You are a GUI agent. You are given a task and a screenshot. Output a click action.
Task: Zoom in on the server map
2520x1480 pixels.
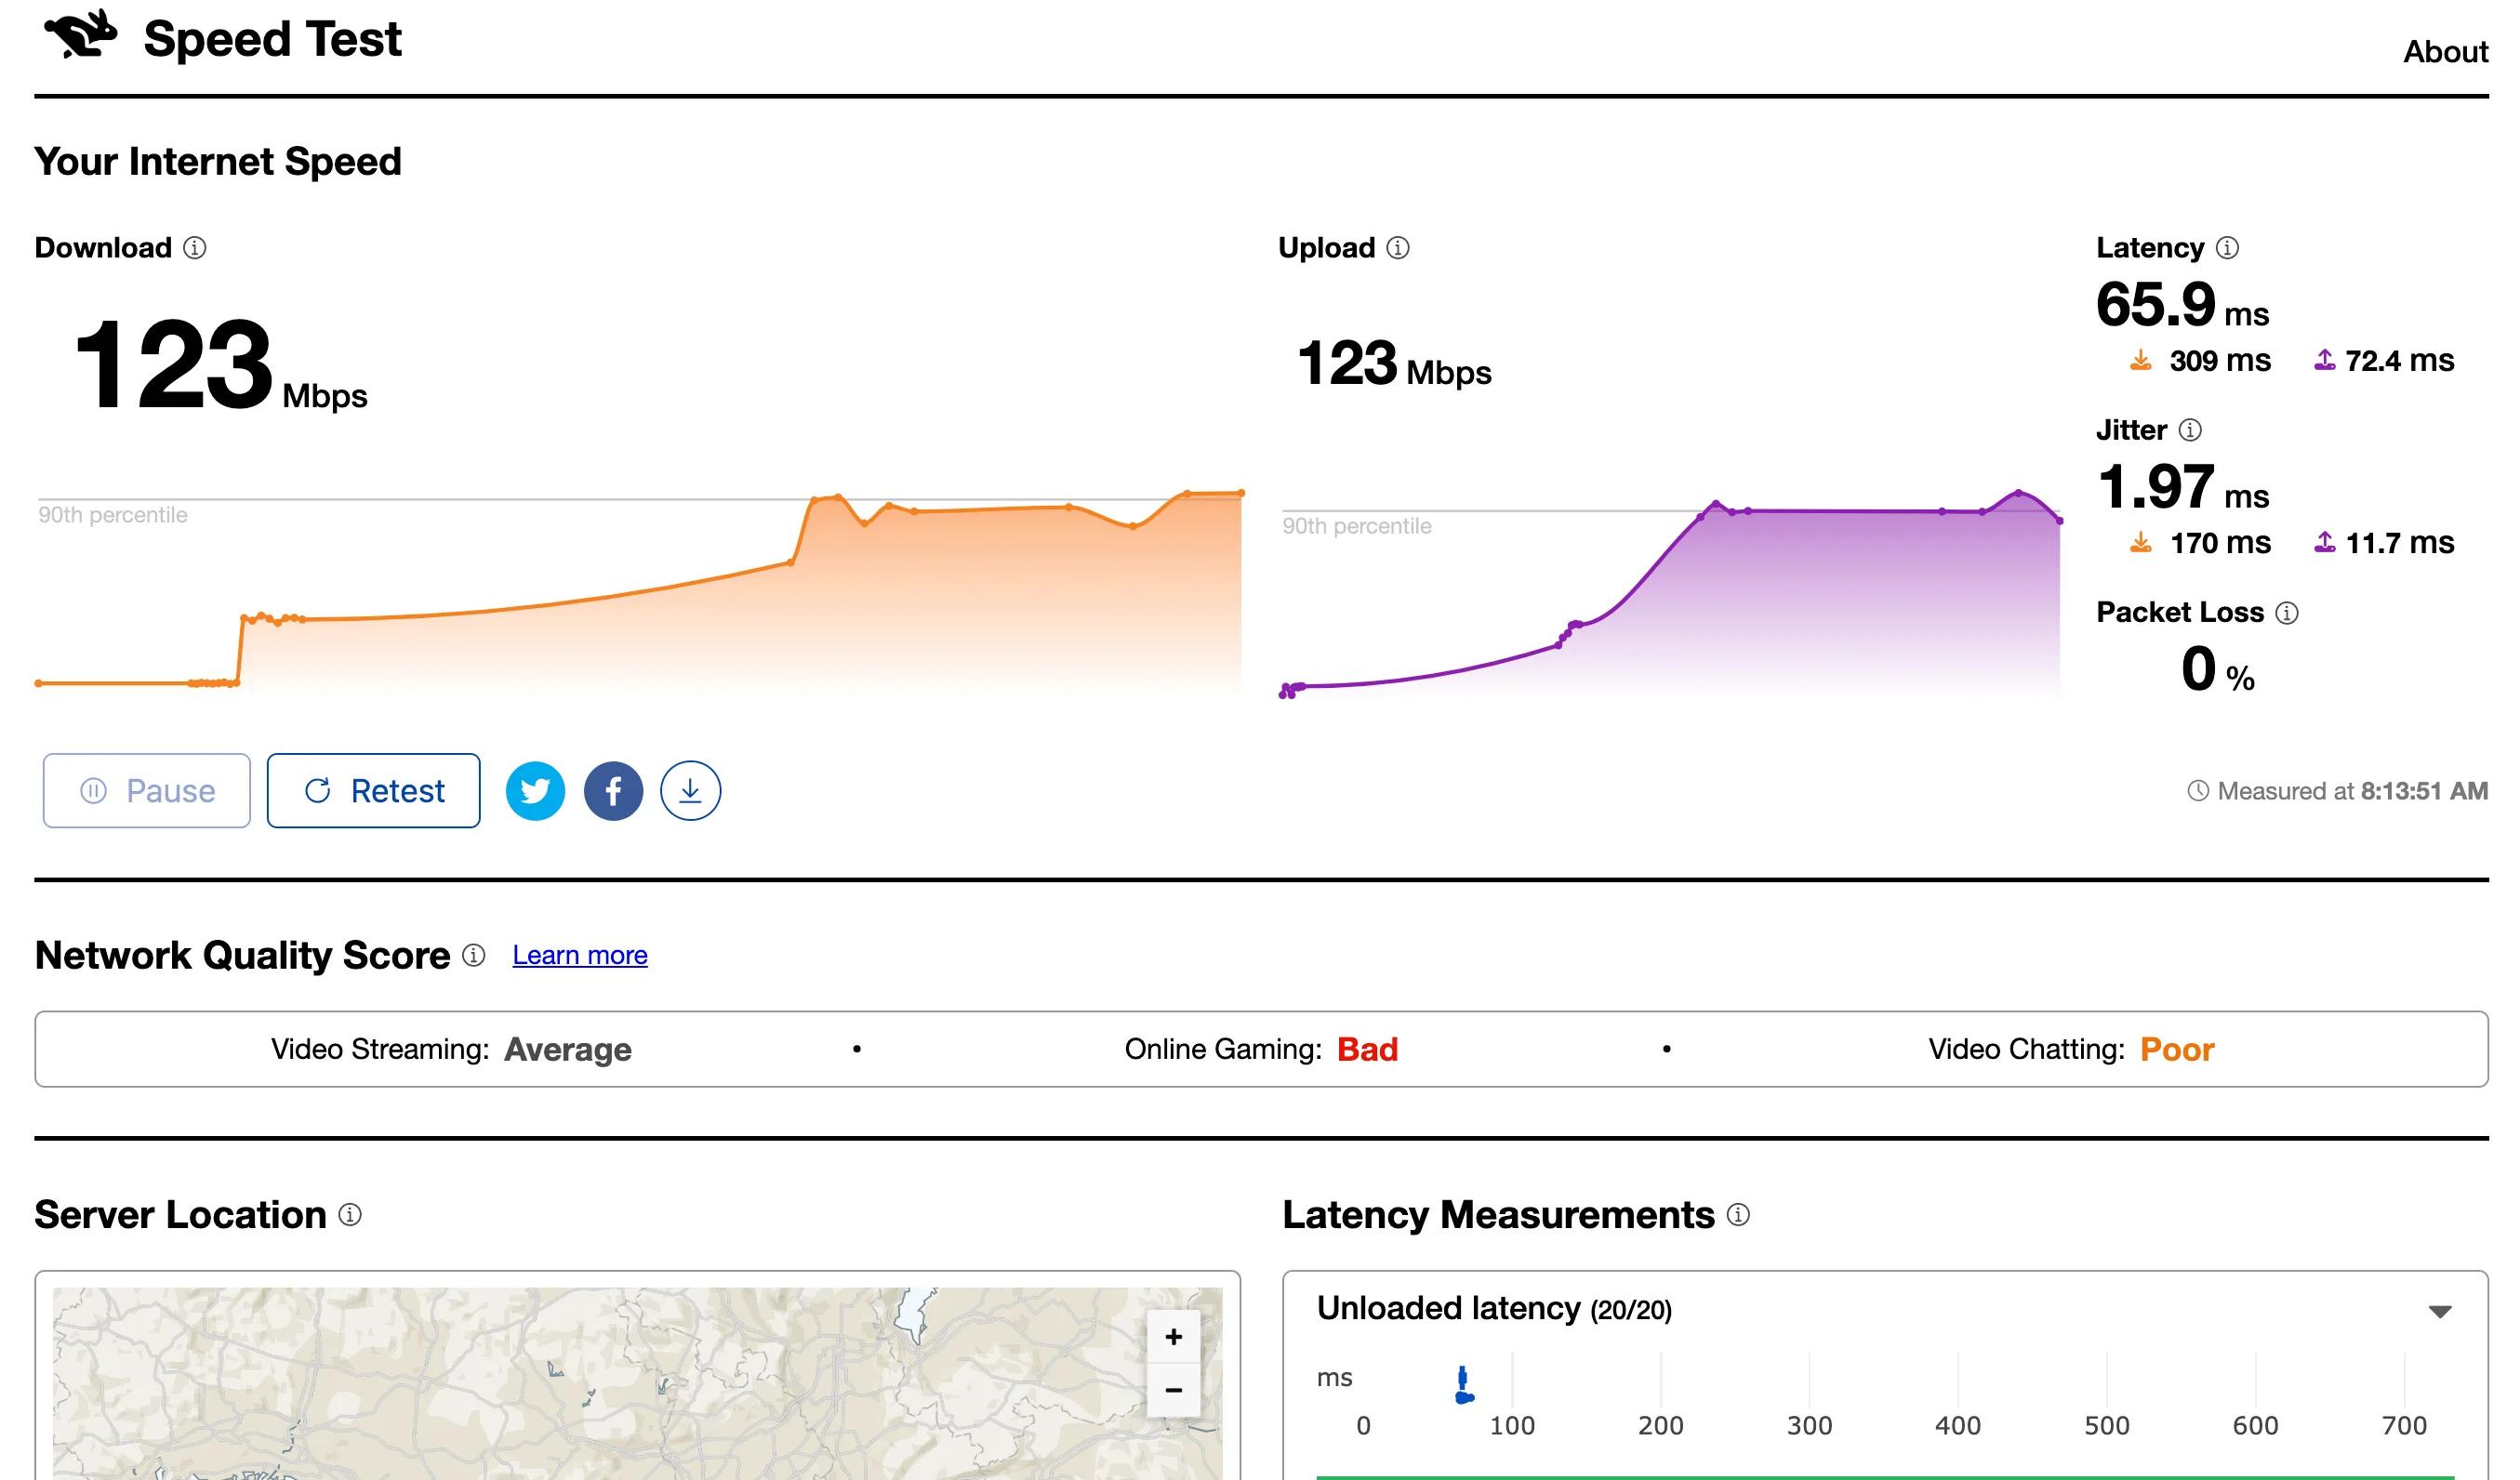pyautogui.click(x=1174, y=1337)
